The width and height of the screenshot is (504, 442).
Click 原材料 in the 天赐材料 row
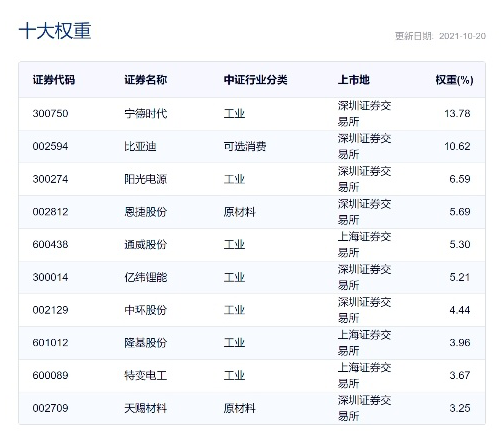point(240,408)
